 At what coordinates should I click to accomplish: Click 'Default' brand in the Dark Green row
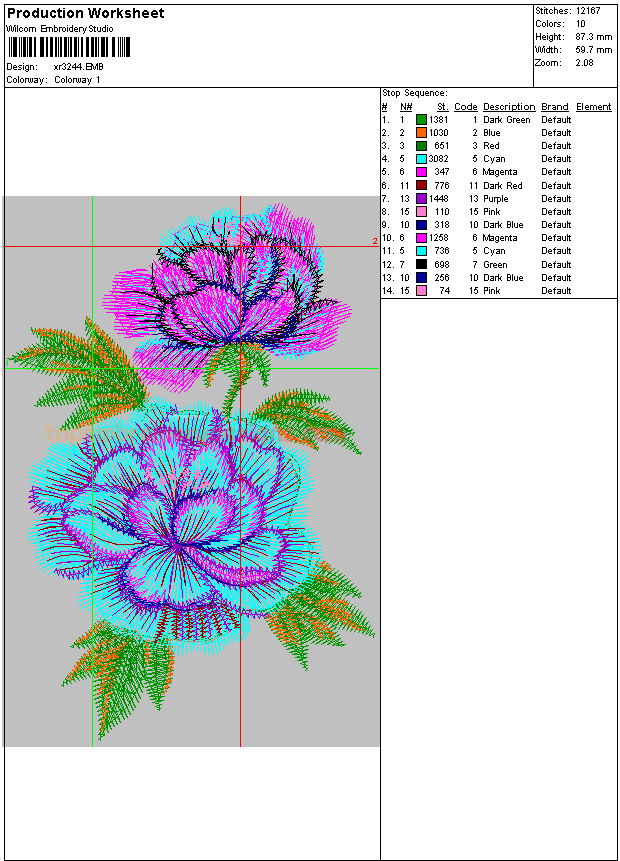pyautogui.click(x=556, y=120)
